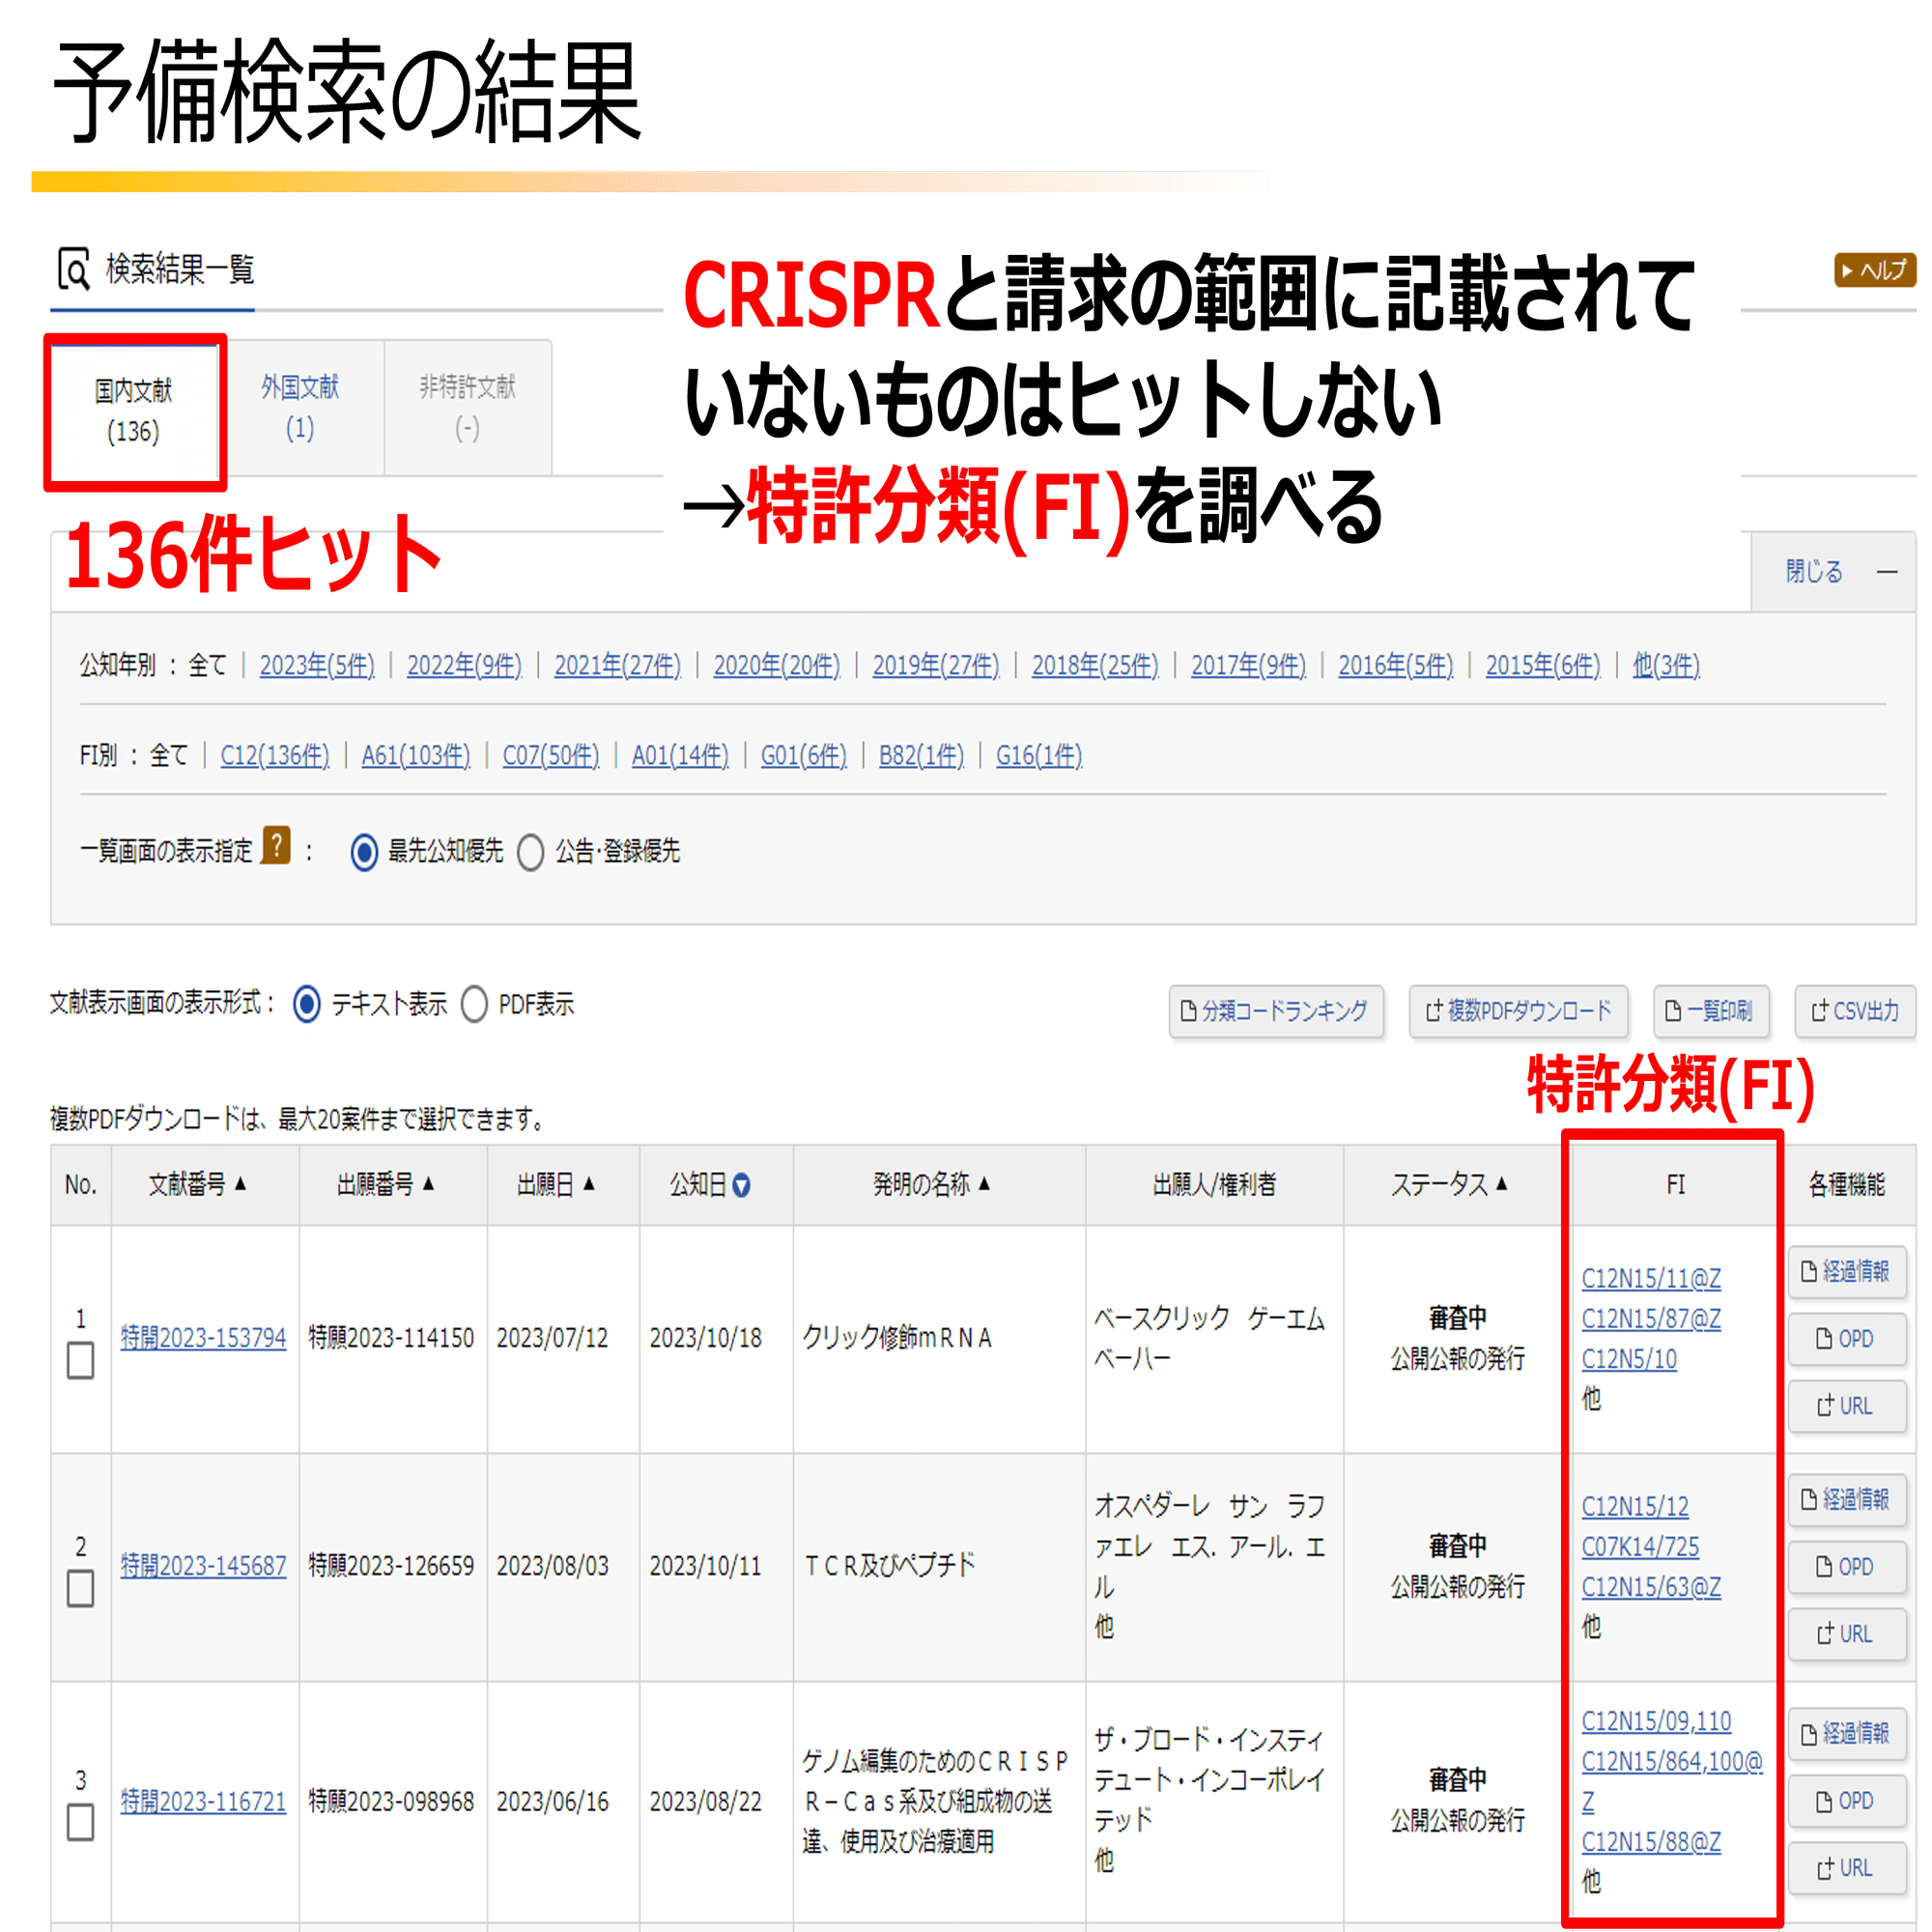The width and height of the screenshot is (1932, 1932).
Task: Filter by FI class C12(136件)
Action: coord(275,755)
